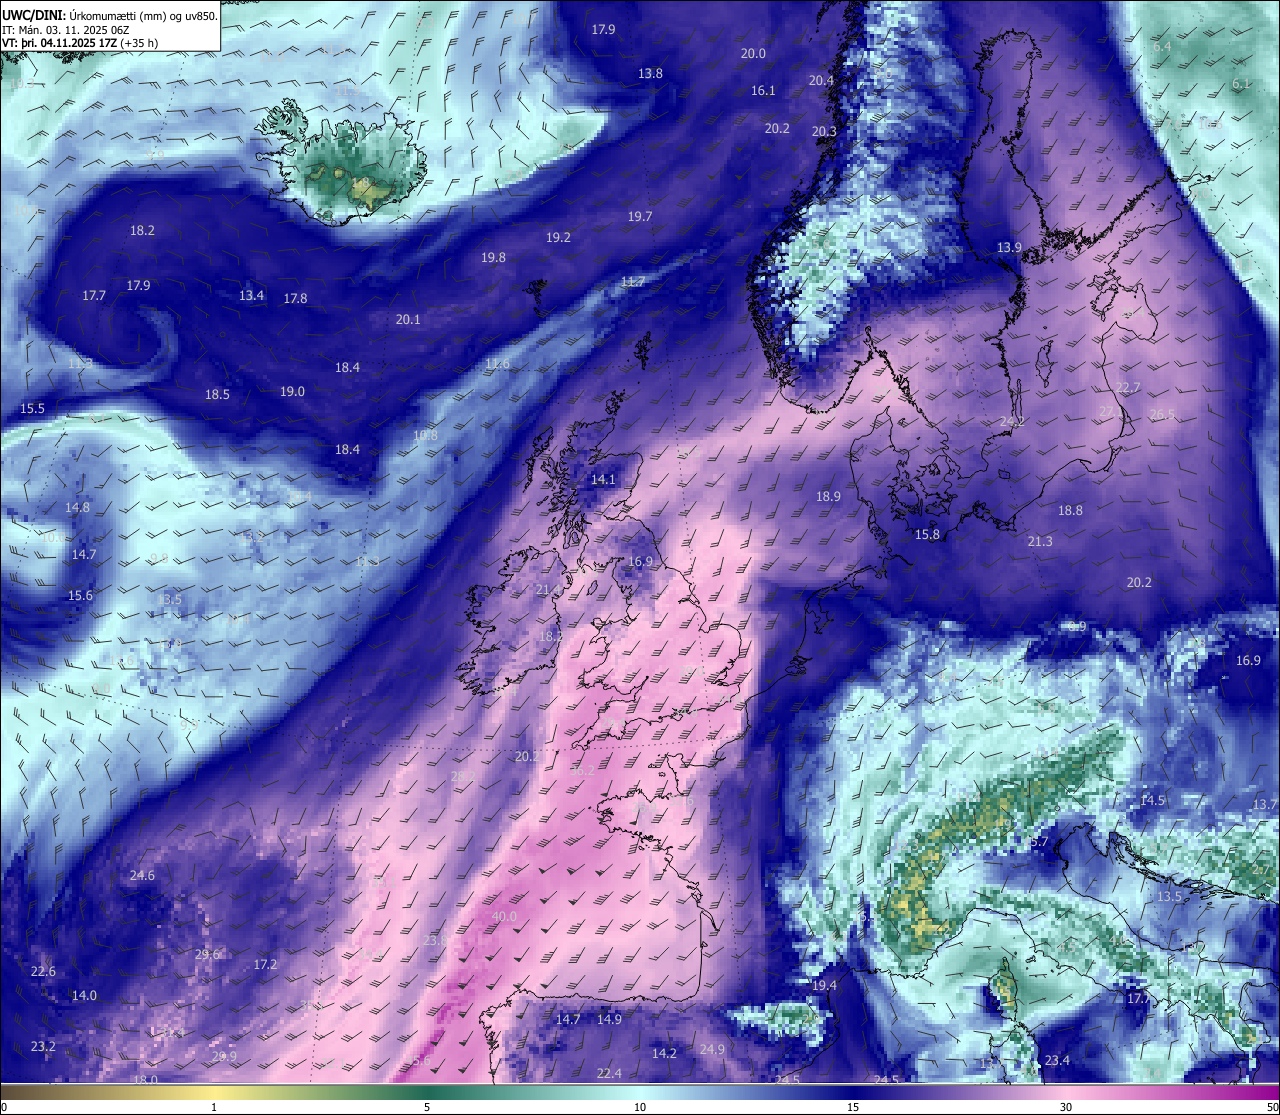Click the 29.6 value label
Screen dimensions: 1280x1115
pos(207,955)
